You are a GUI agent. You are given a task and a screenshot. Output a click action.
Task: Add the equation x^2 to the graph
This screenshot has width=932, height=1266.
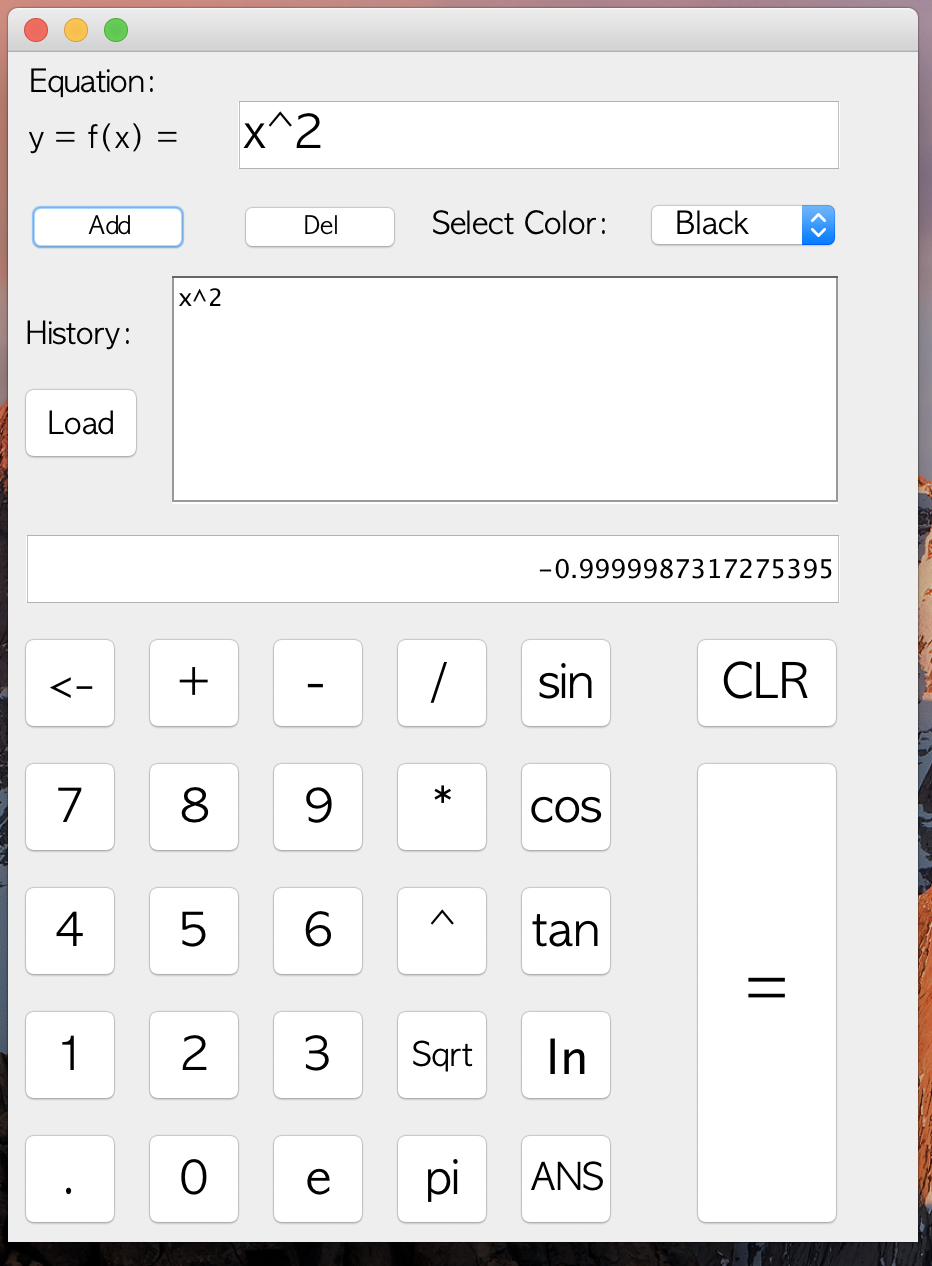[x=107, y=227]
